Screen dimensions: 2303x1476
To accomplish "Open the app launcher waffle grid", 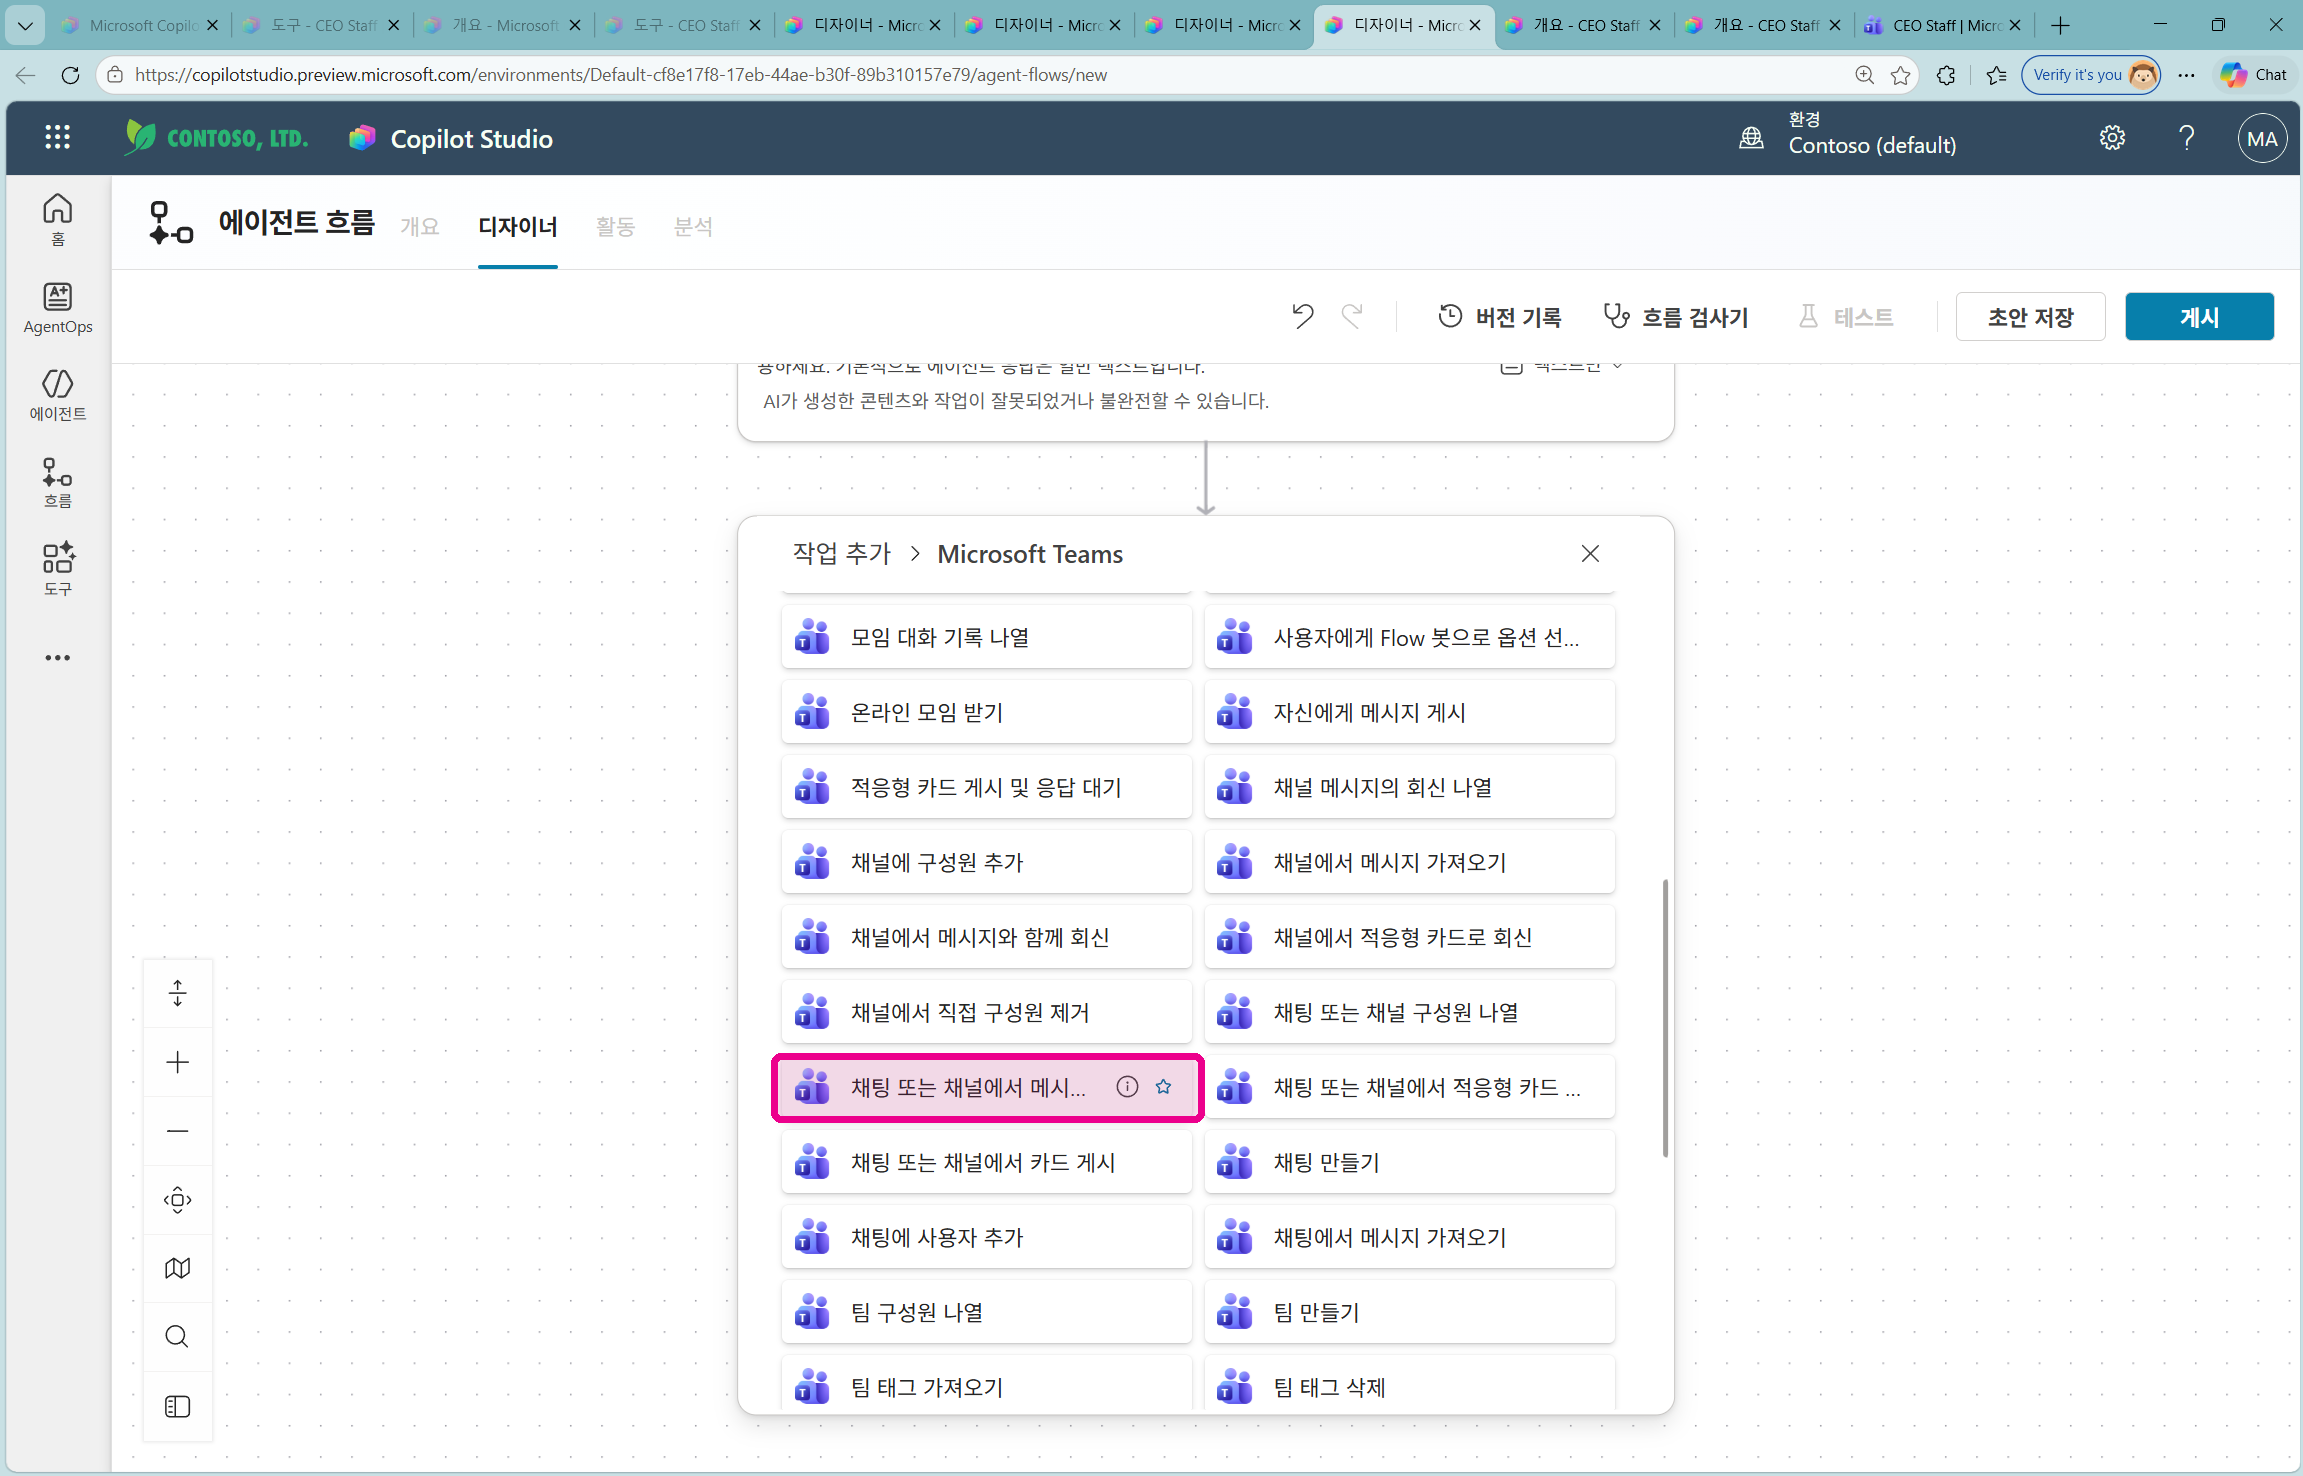I will coord(58,138).
